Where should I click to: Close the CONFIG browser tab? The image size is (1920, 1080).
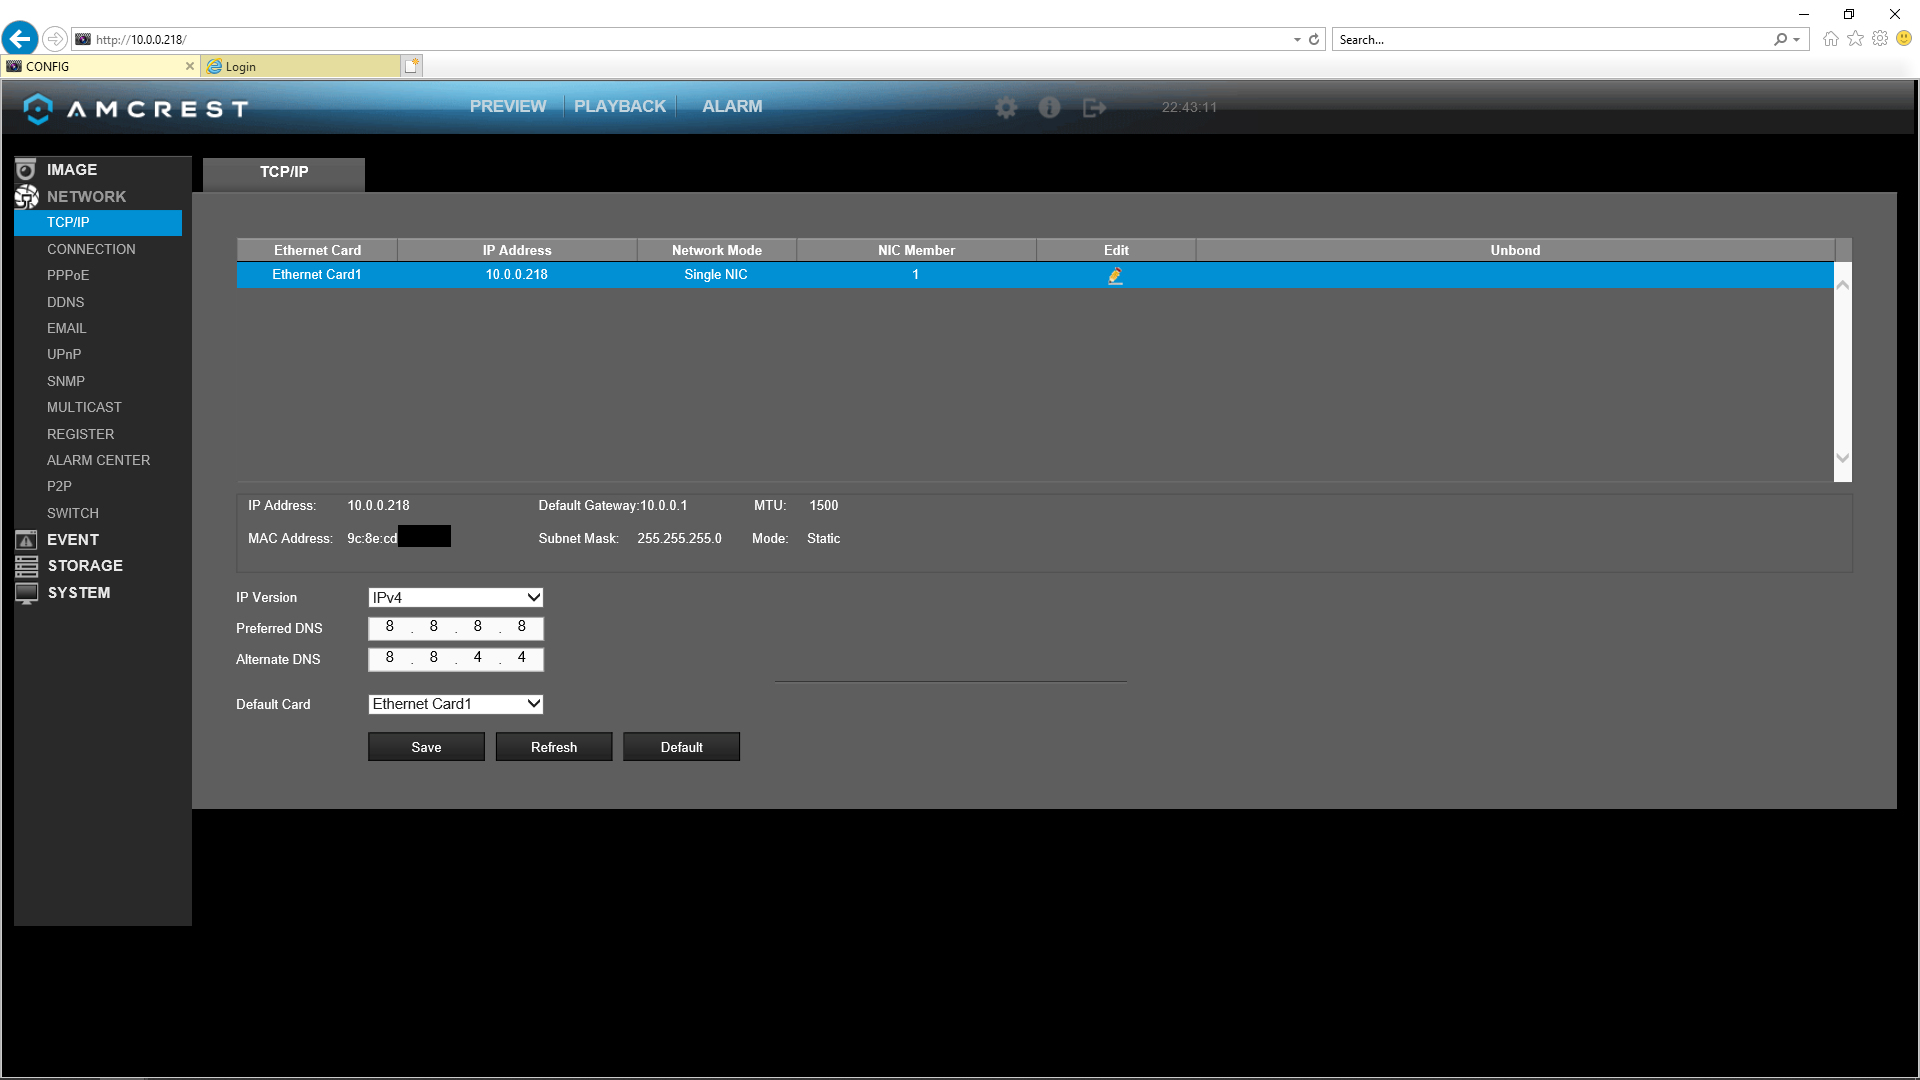coord(190,66)
